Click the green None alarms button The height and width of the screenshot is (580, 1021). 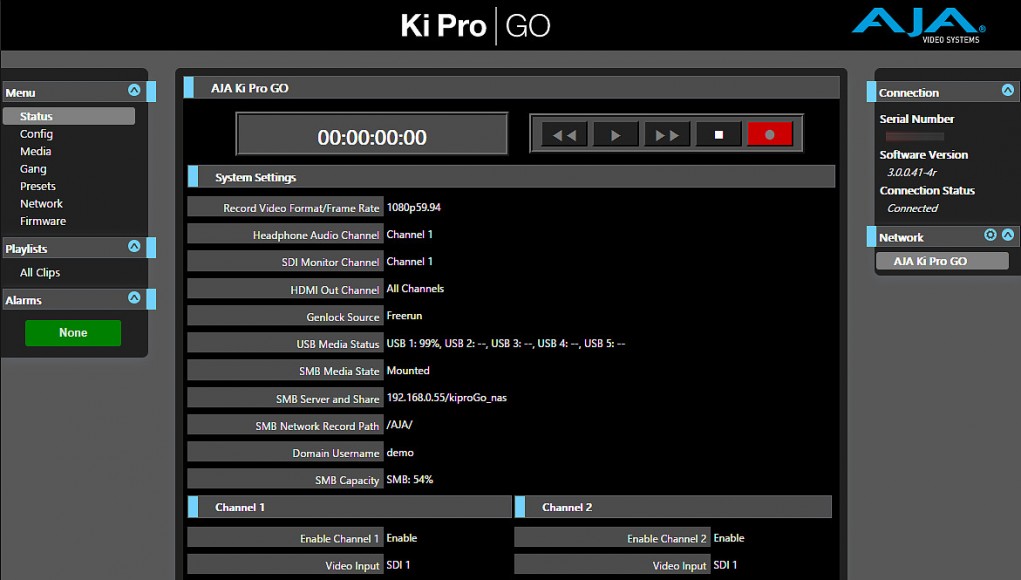(x=73, y=333)
